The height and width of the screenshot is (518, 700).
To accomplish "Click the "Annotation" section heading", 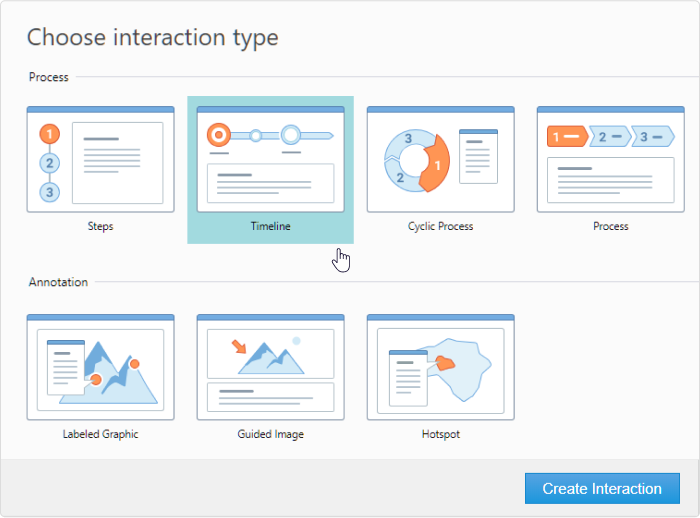I will (58, 282).
